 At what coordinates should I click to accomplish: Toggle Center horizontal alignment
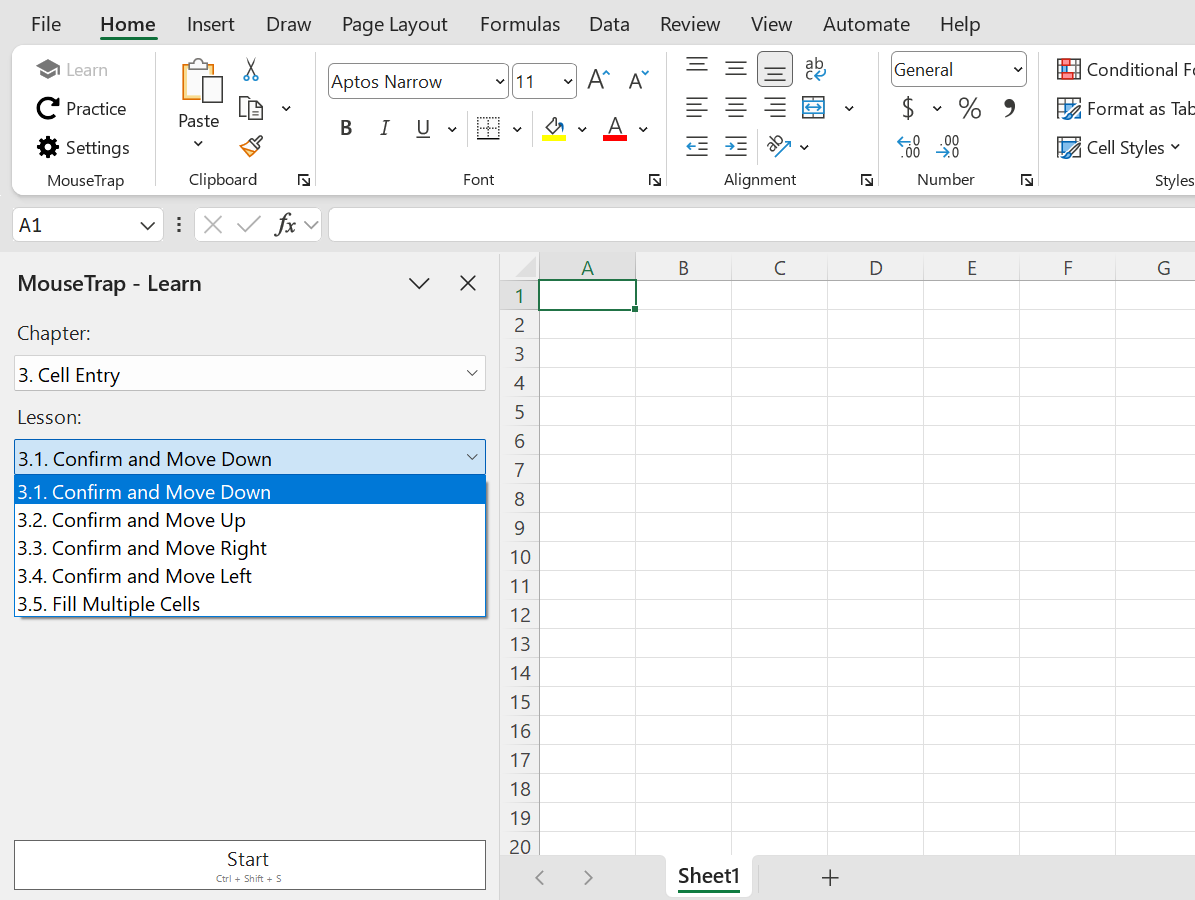point(736,108)
